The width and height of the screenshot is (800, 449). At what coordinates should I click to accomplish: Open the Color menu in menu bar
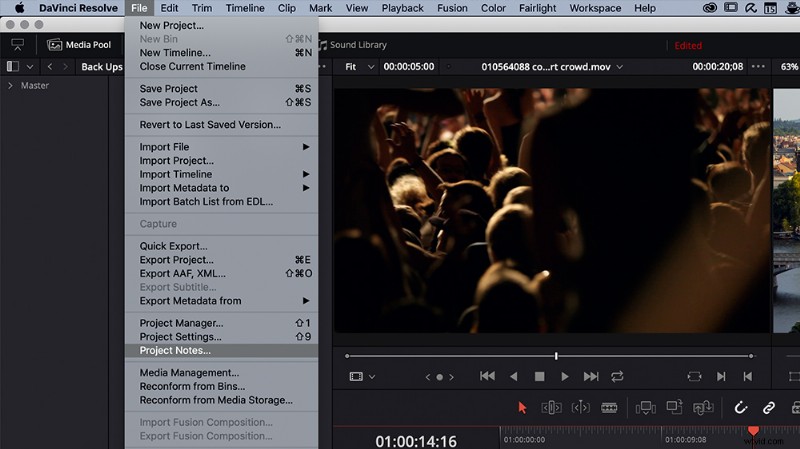pyautogui.click(x=493, y=8)
